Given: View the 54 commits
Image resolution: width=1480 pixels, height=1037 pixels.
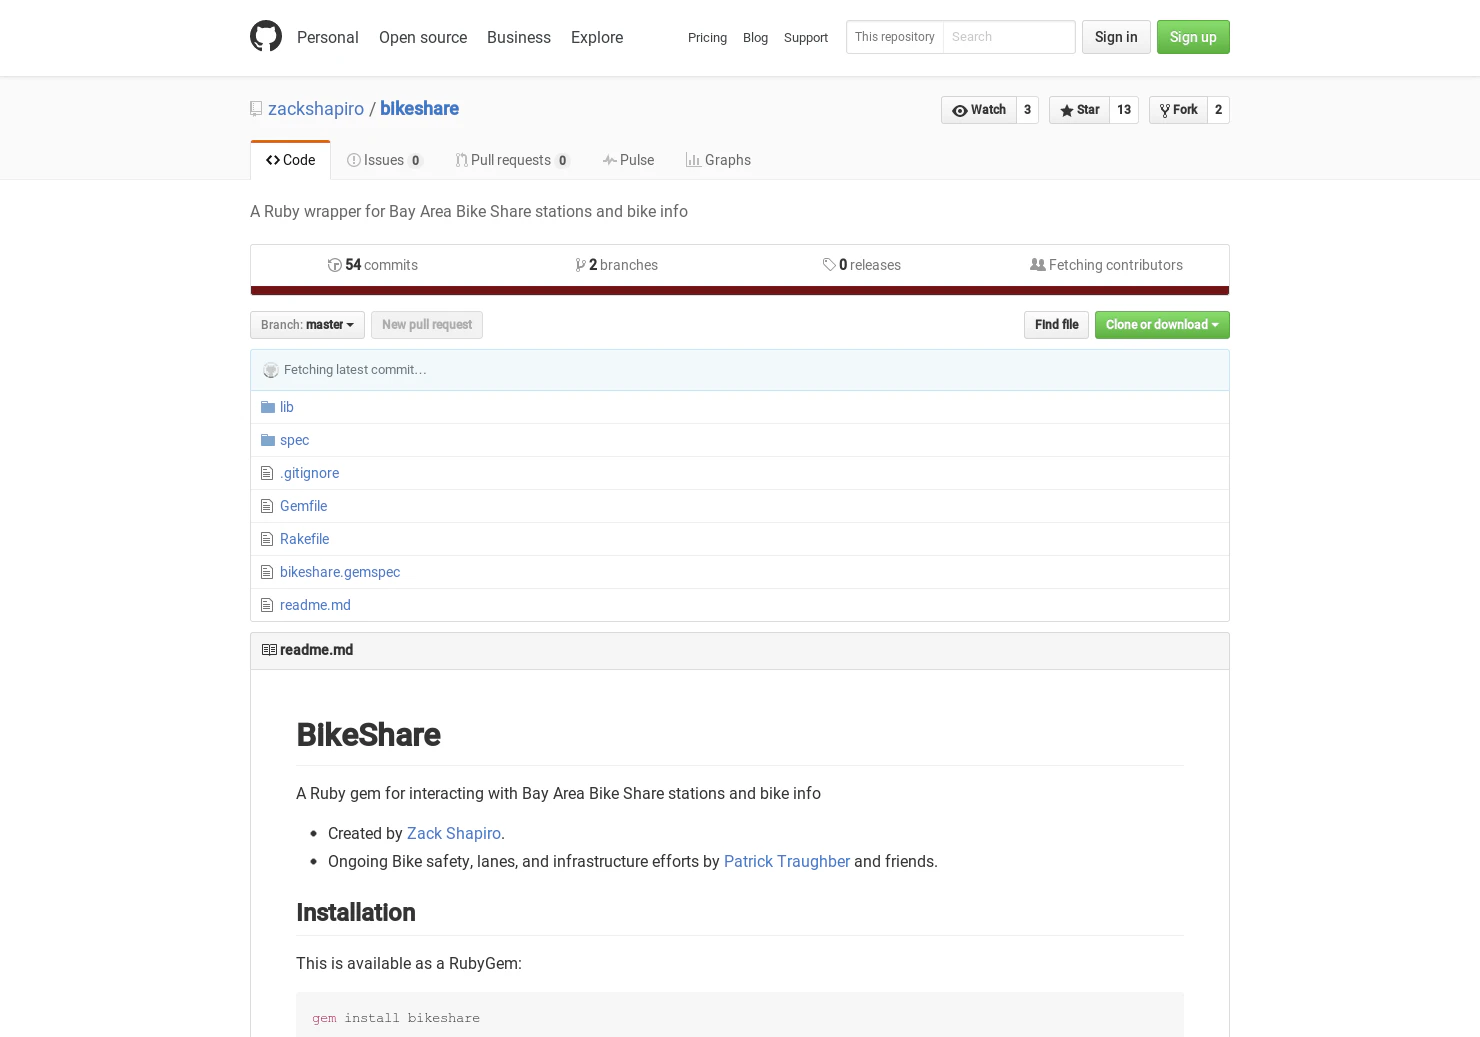Looking at the screenshot, I should pyautogui.click(x=373, y=265).
